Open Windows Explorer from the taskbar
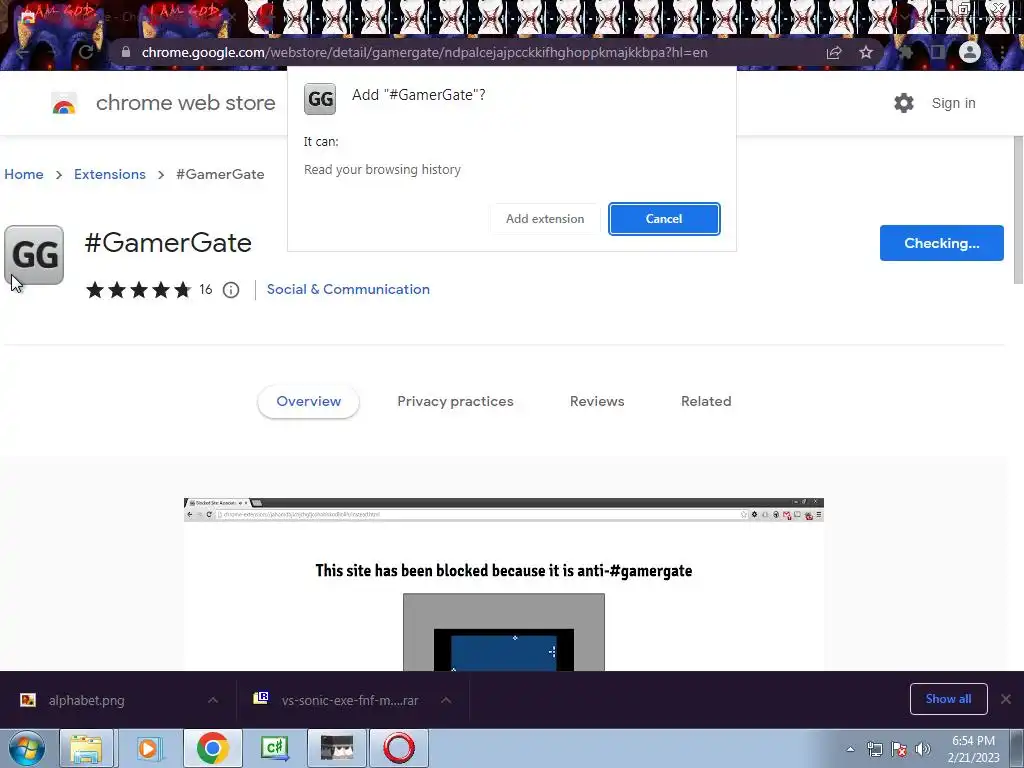 pyautogui.click(x=86, y=748)
